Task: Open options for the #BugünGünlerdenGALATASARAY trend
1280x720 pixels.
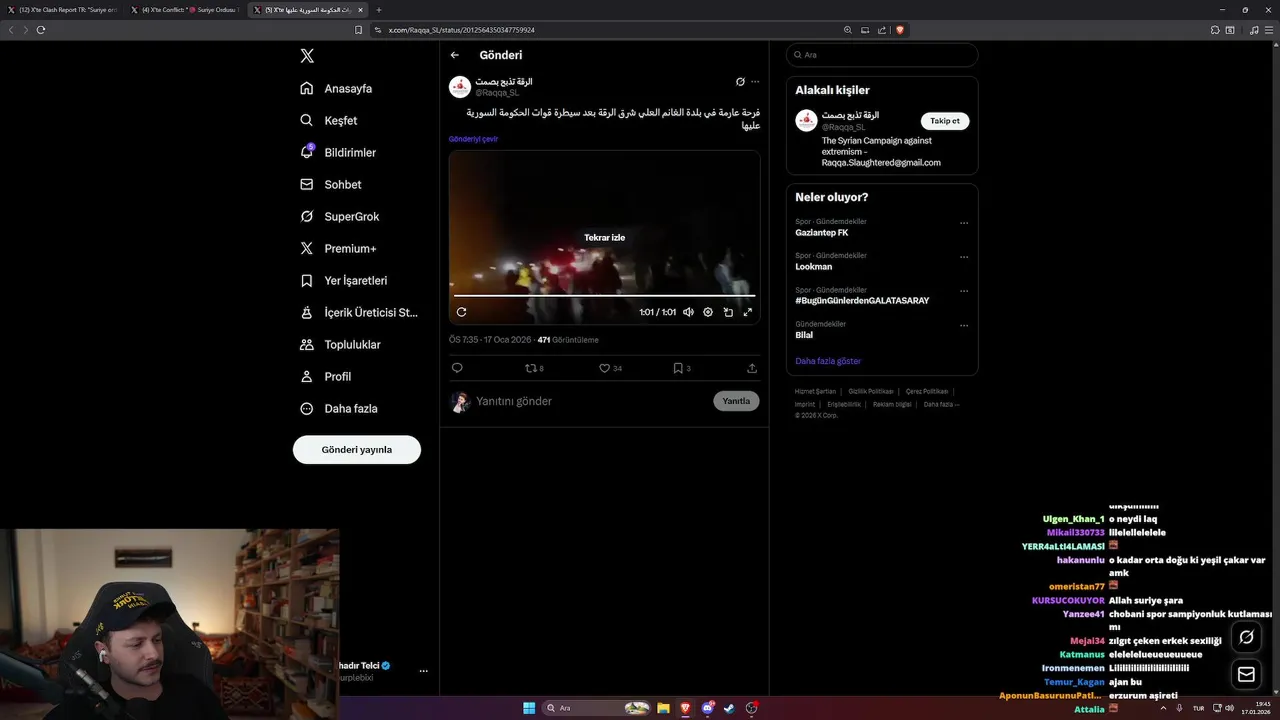Action: coord(964,291)
